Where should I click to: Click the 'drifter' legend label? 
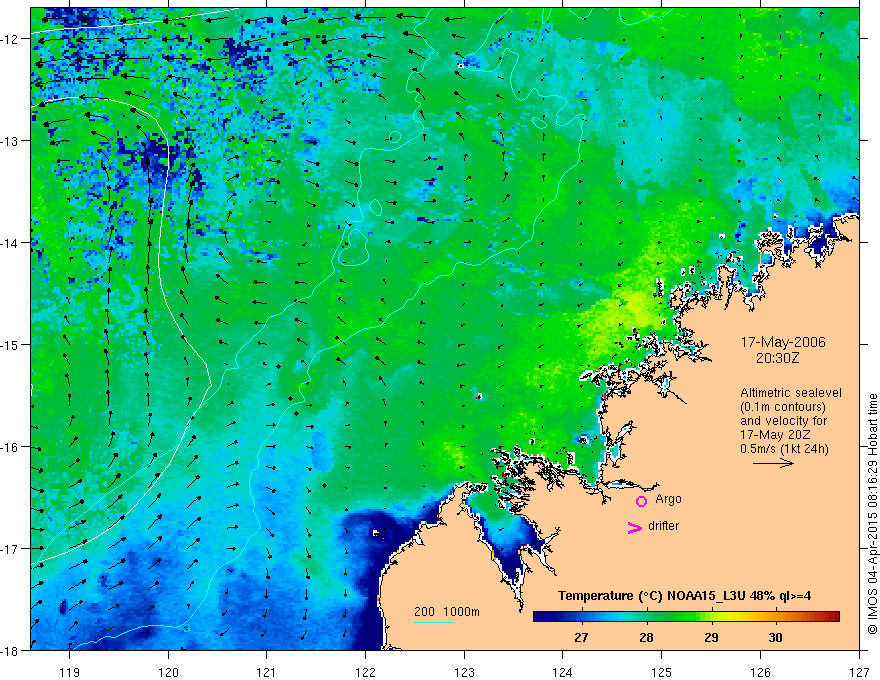pos(663,526)
